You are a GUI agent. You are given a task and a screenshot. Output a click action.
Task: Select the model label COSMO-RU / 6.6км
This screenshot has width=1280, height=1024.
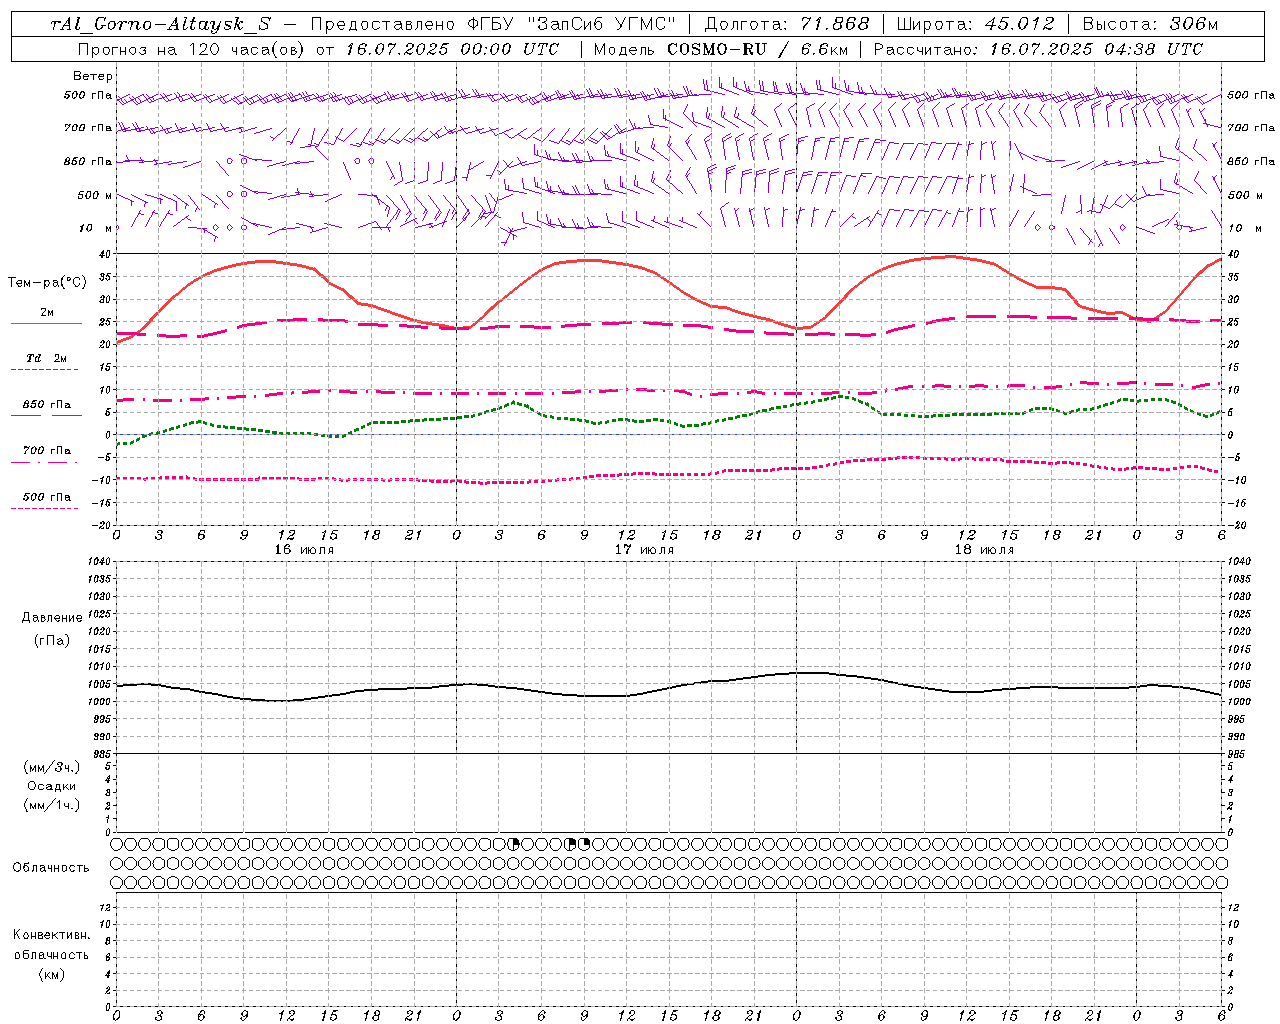[757, 49]
